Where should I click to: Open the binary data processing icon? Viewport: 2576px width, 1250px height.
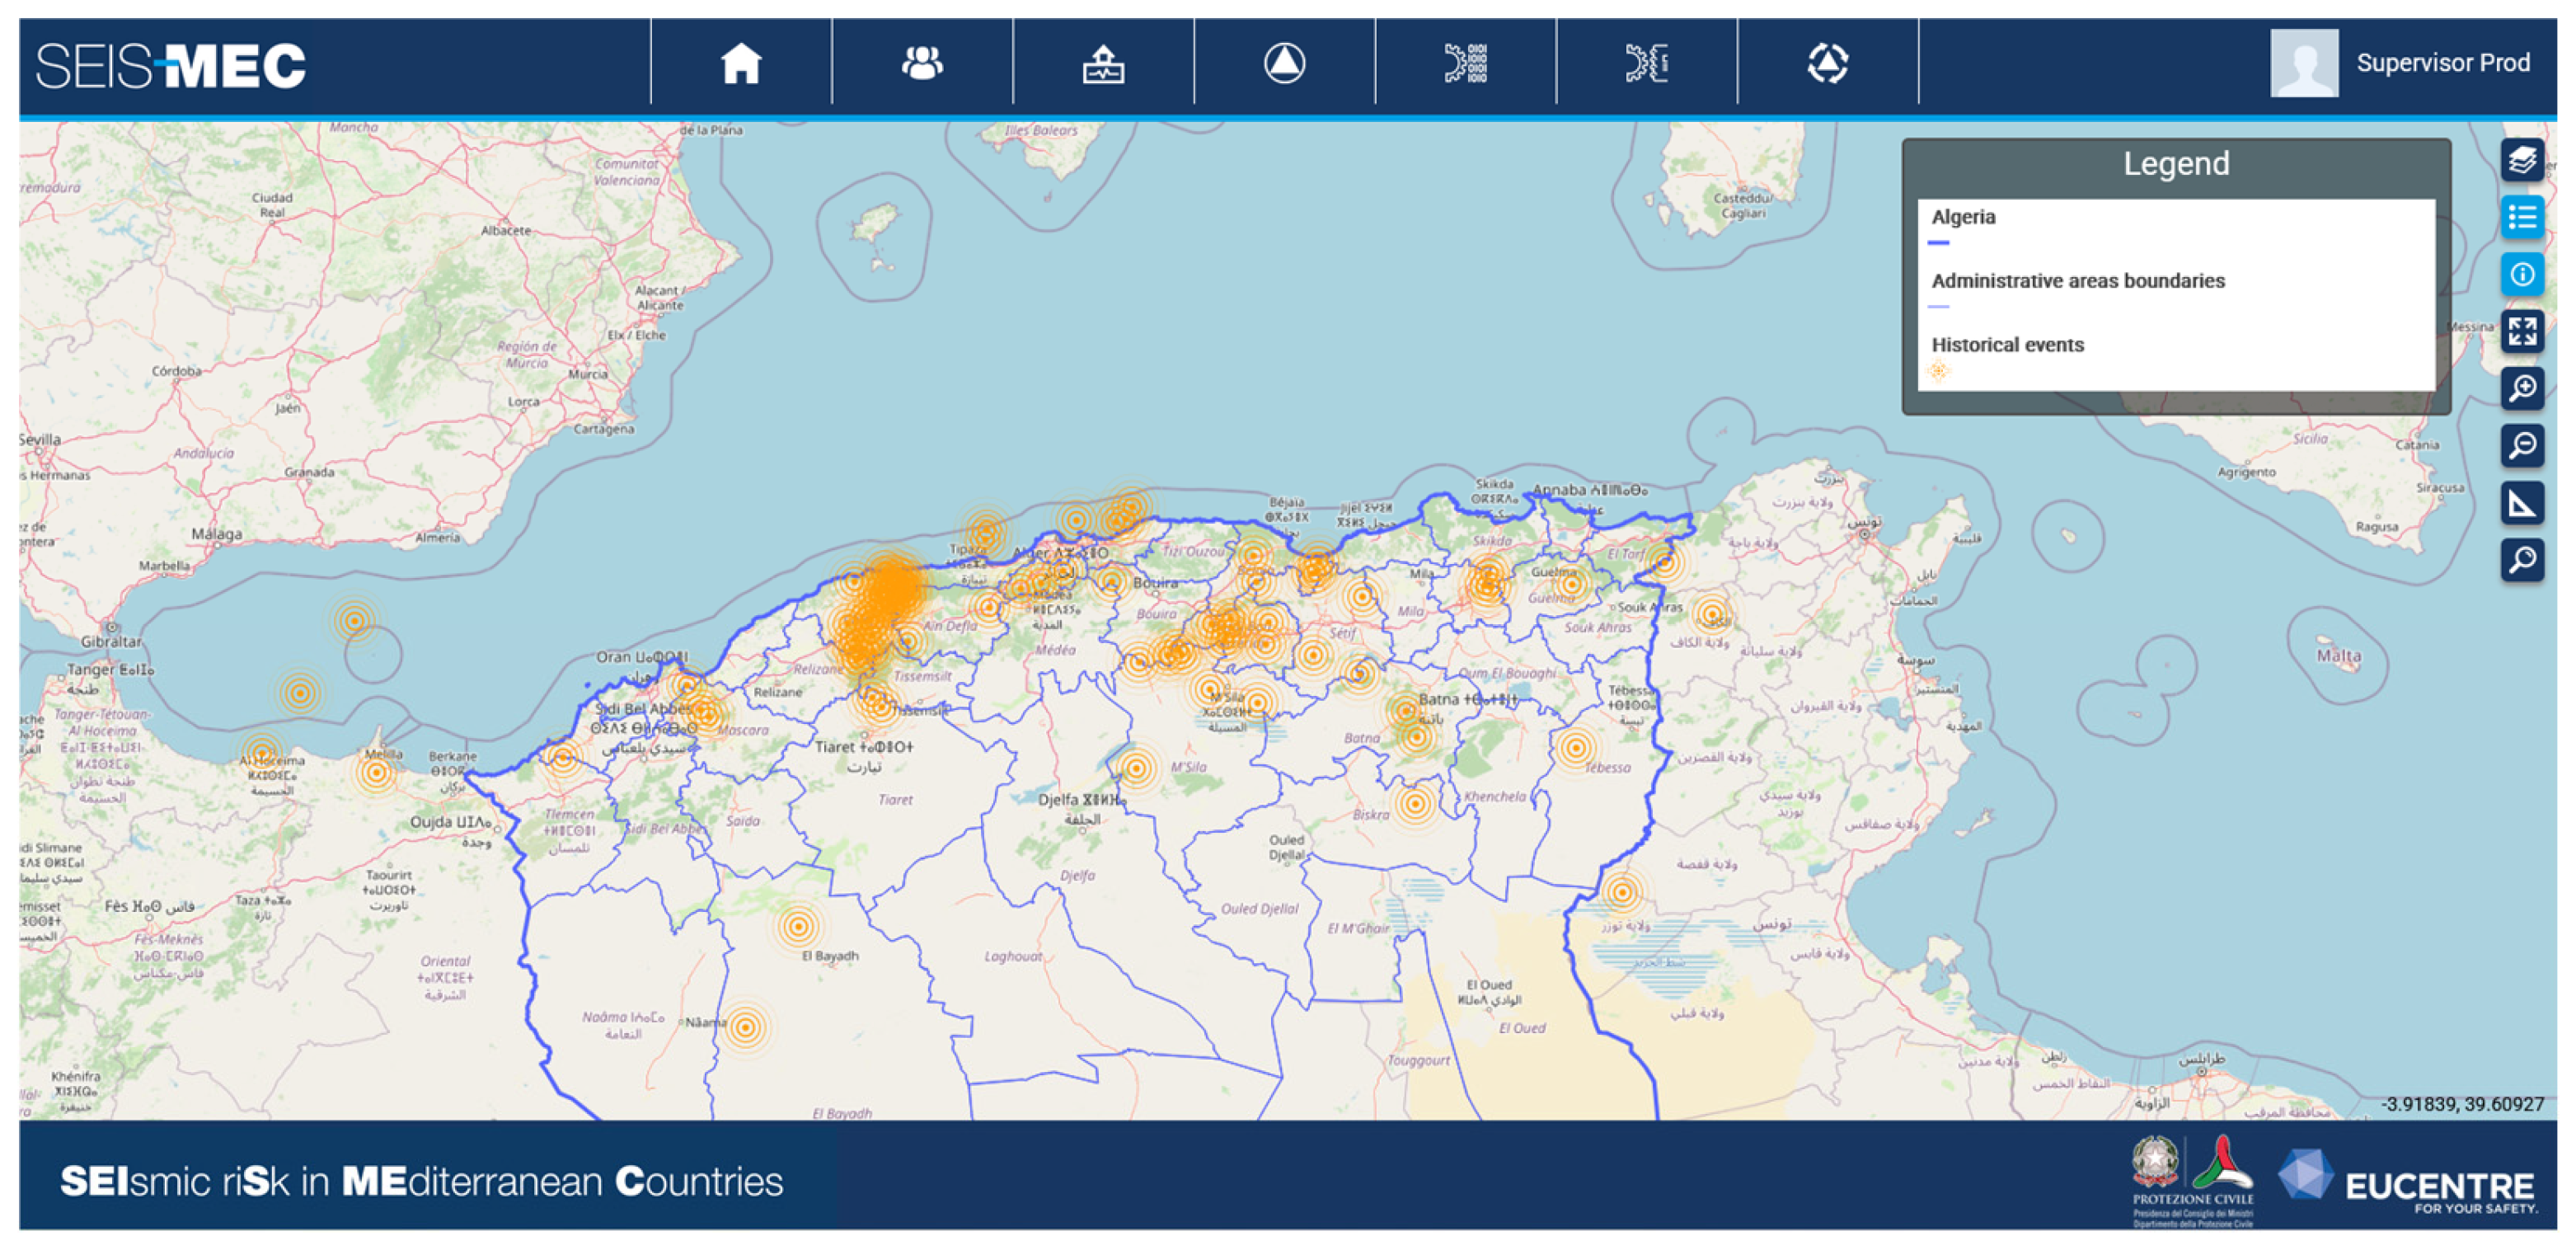coord(1465,64)
